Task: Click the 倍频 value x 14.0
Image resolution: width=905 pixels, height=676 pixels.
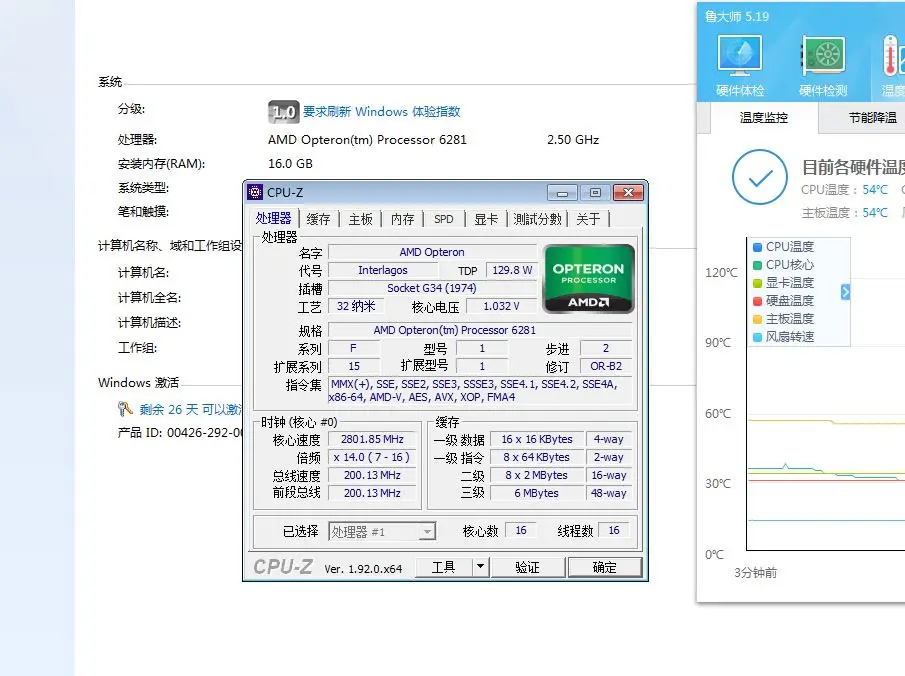Action: click(372, 457)
